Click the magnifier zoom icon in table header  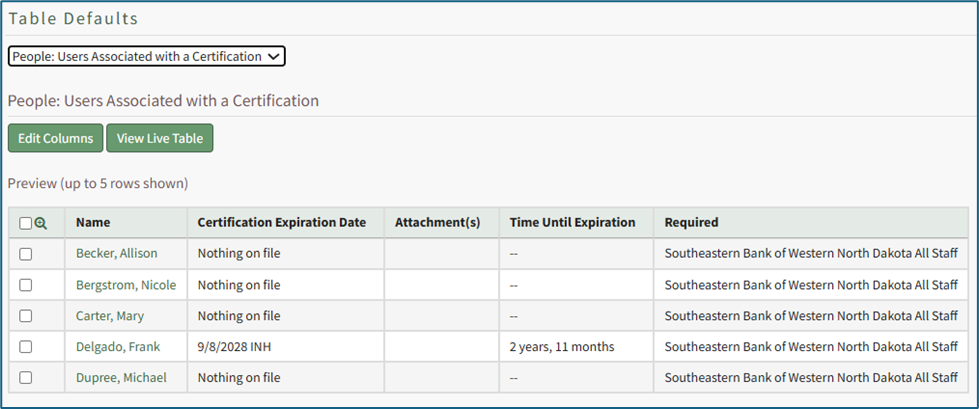coord(41,223)
